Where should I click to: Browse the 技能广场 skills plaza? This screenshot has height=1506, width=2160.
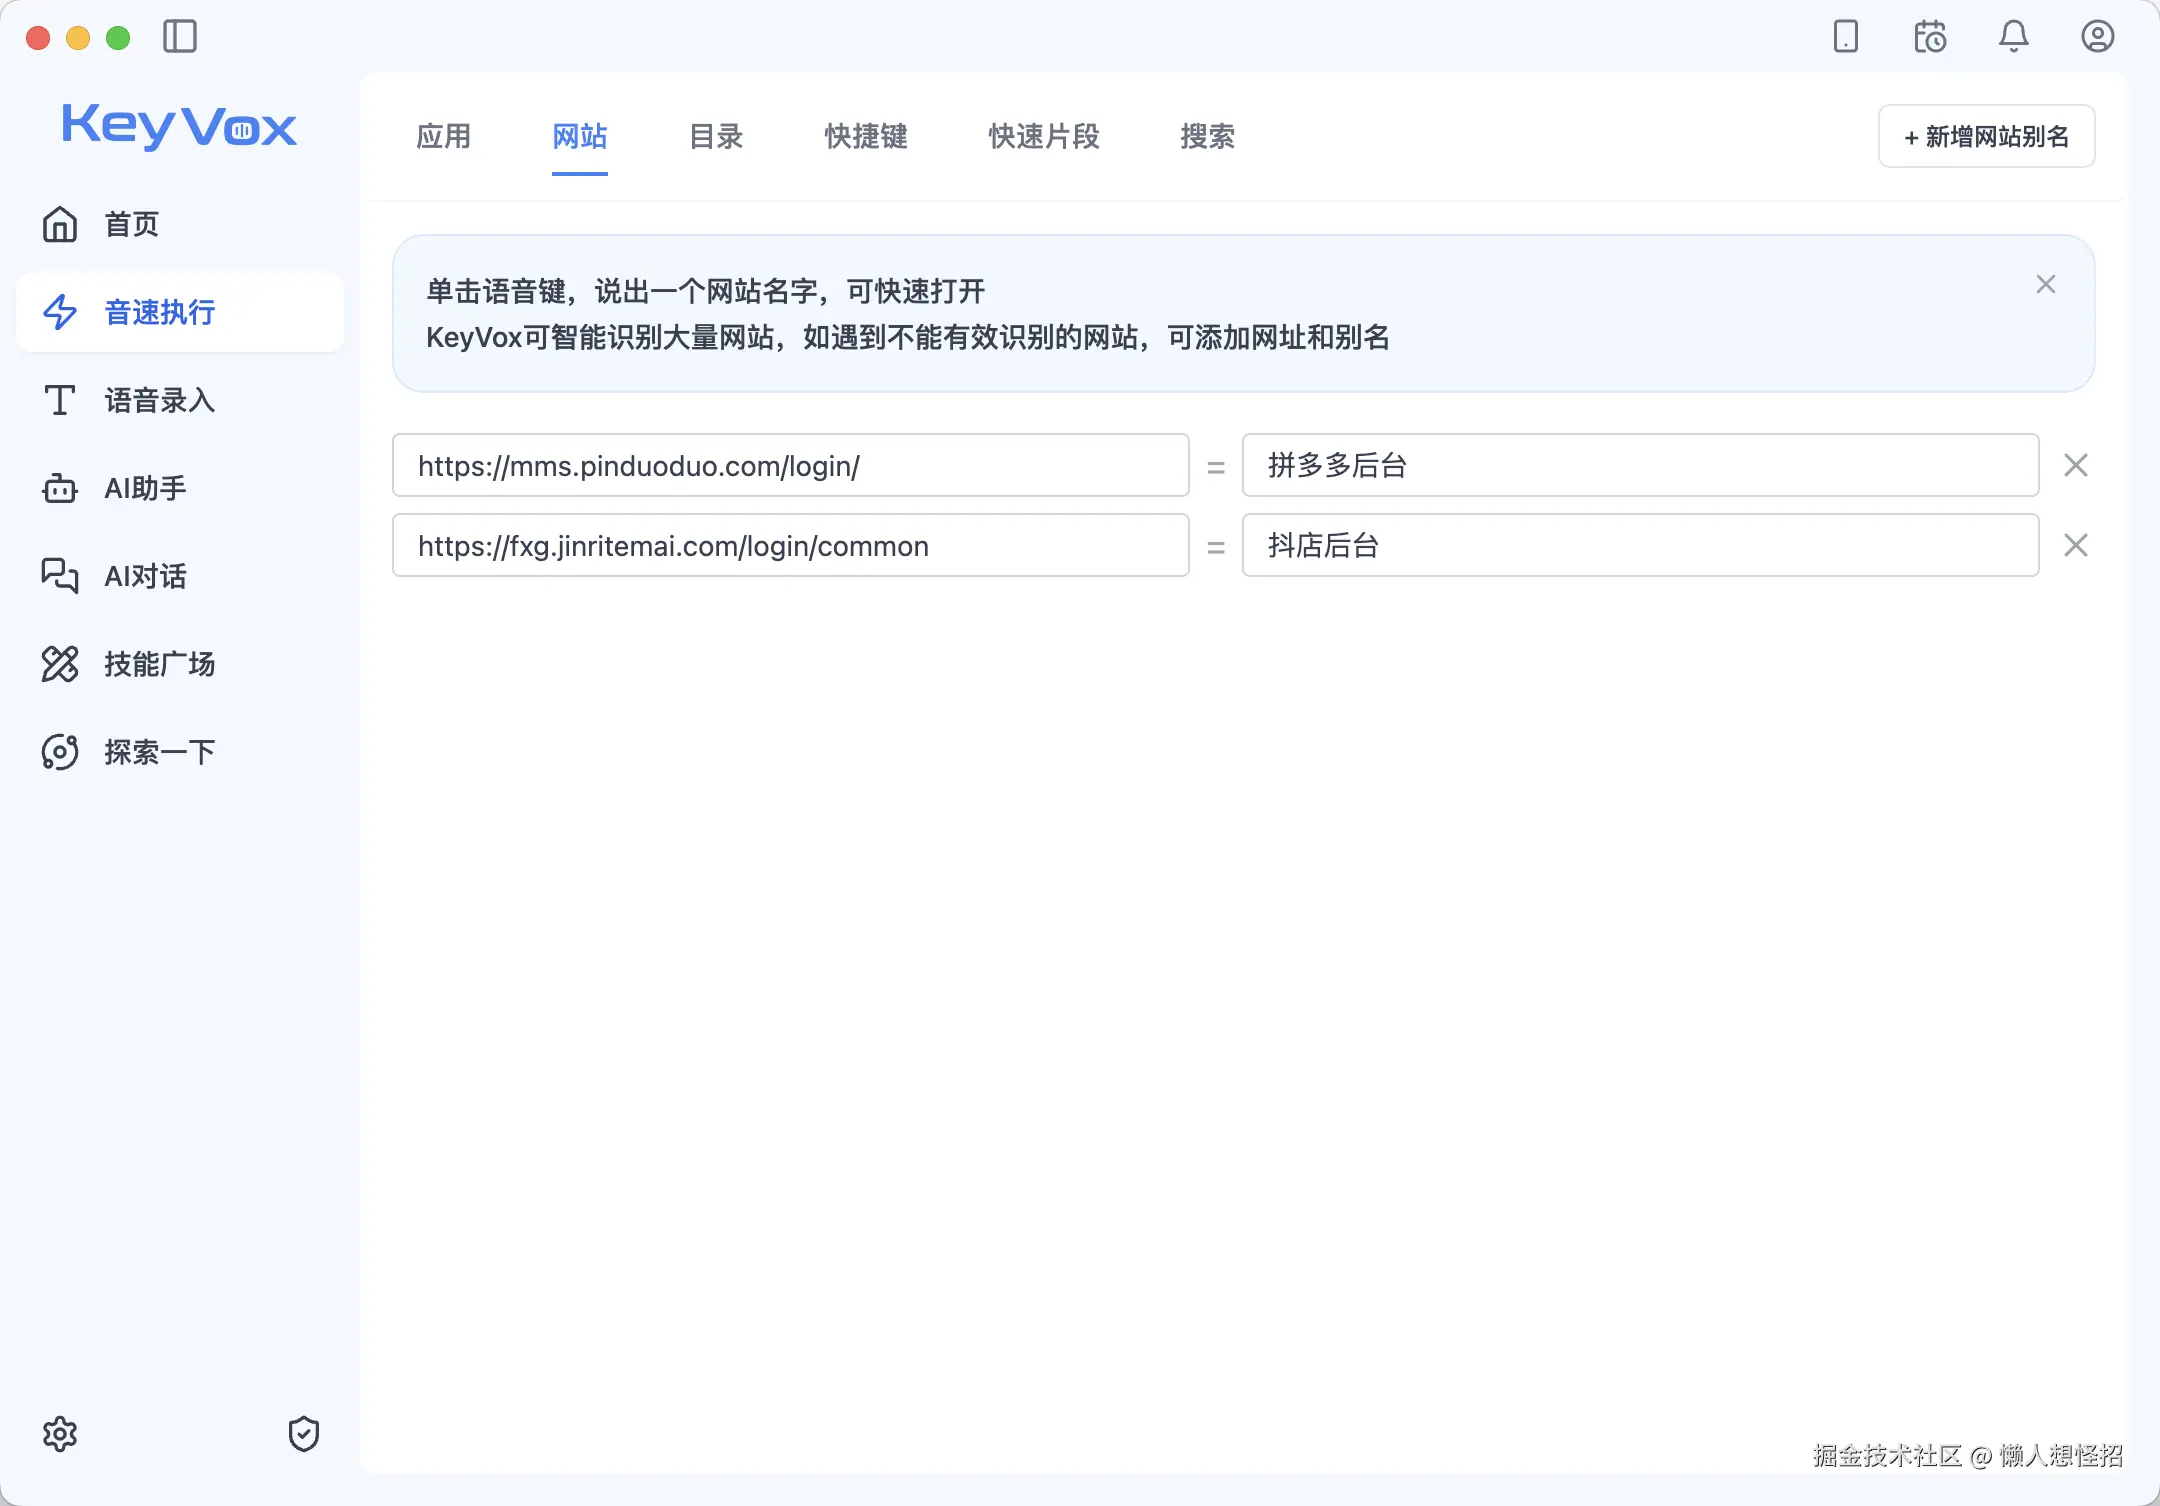coord(160,664)
